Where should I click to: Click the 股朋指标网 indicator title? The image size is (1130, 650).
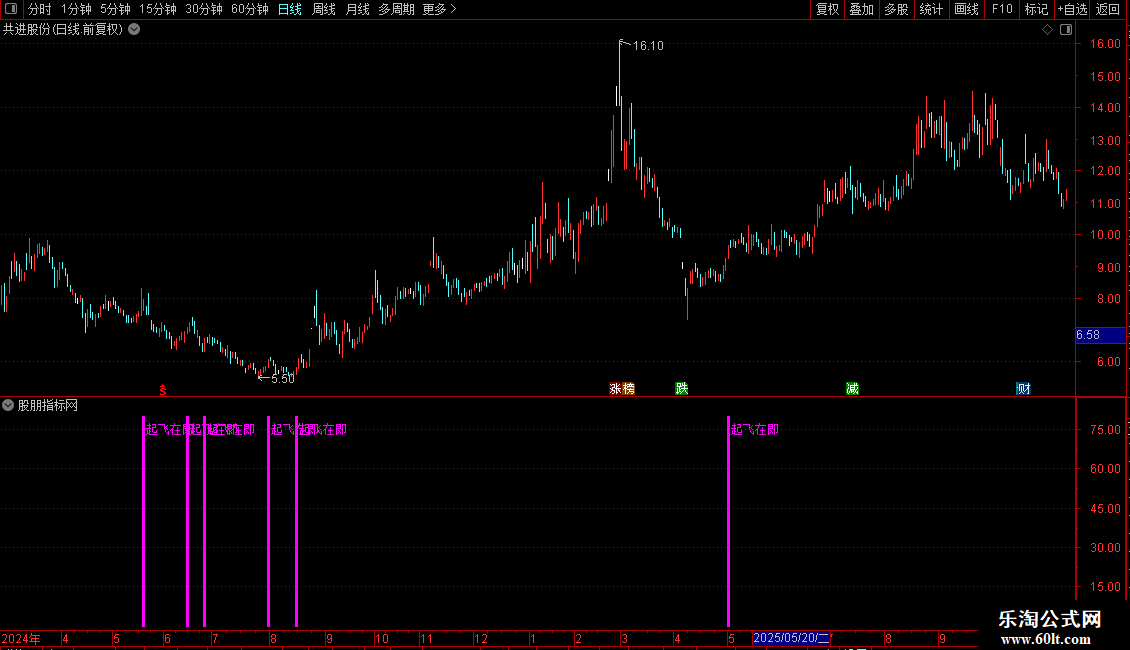(x=48, y=406)
